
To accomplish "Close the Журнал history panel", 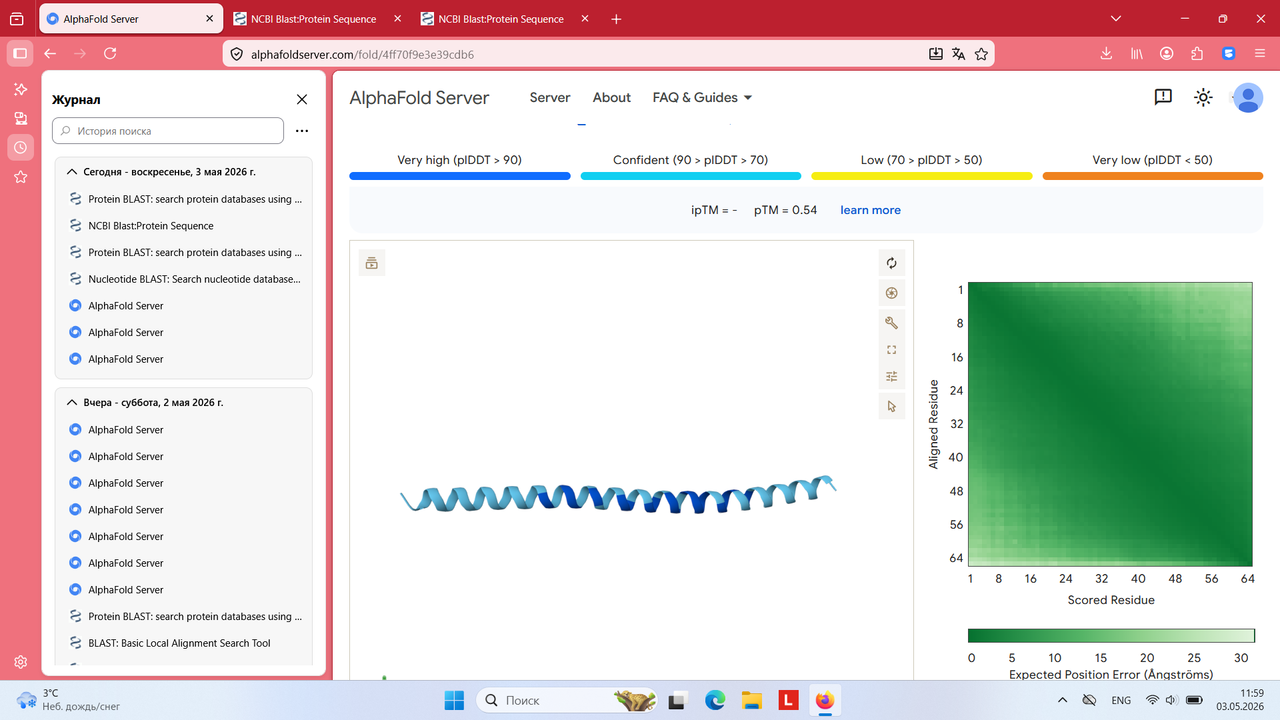I will [x=302, y=99].
